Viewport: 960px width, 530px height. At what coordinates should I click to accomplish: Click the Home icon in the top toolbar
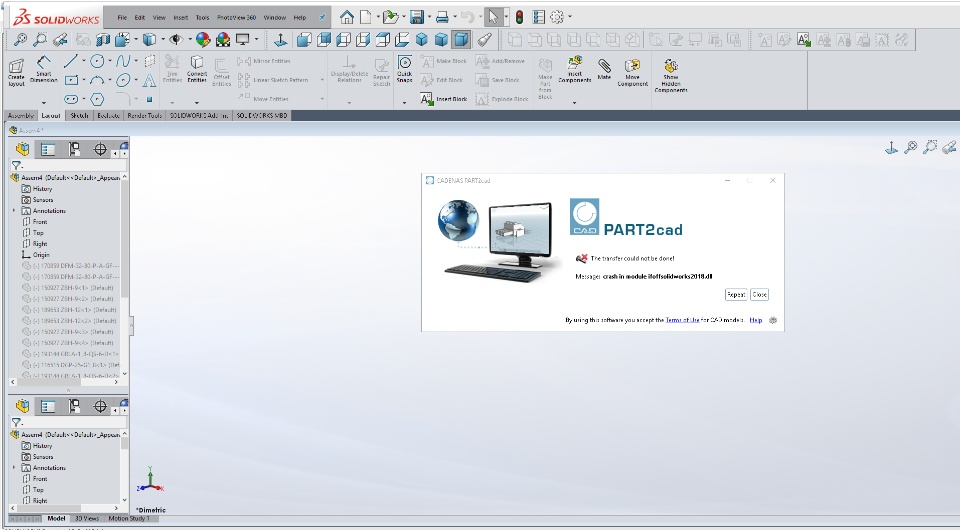[347, 17]
